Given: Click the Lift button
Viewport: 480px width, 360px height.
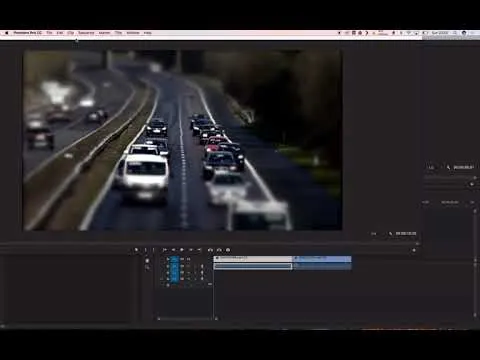Looking at the screenshot, I should pyautogui.click(x=210, y=250).
